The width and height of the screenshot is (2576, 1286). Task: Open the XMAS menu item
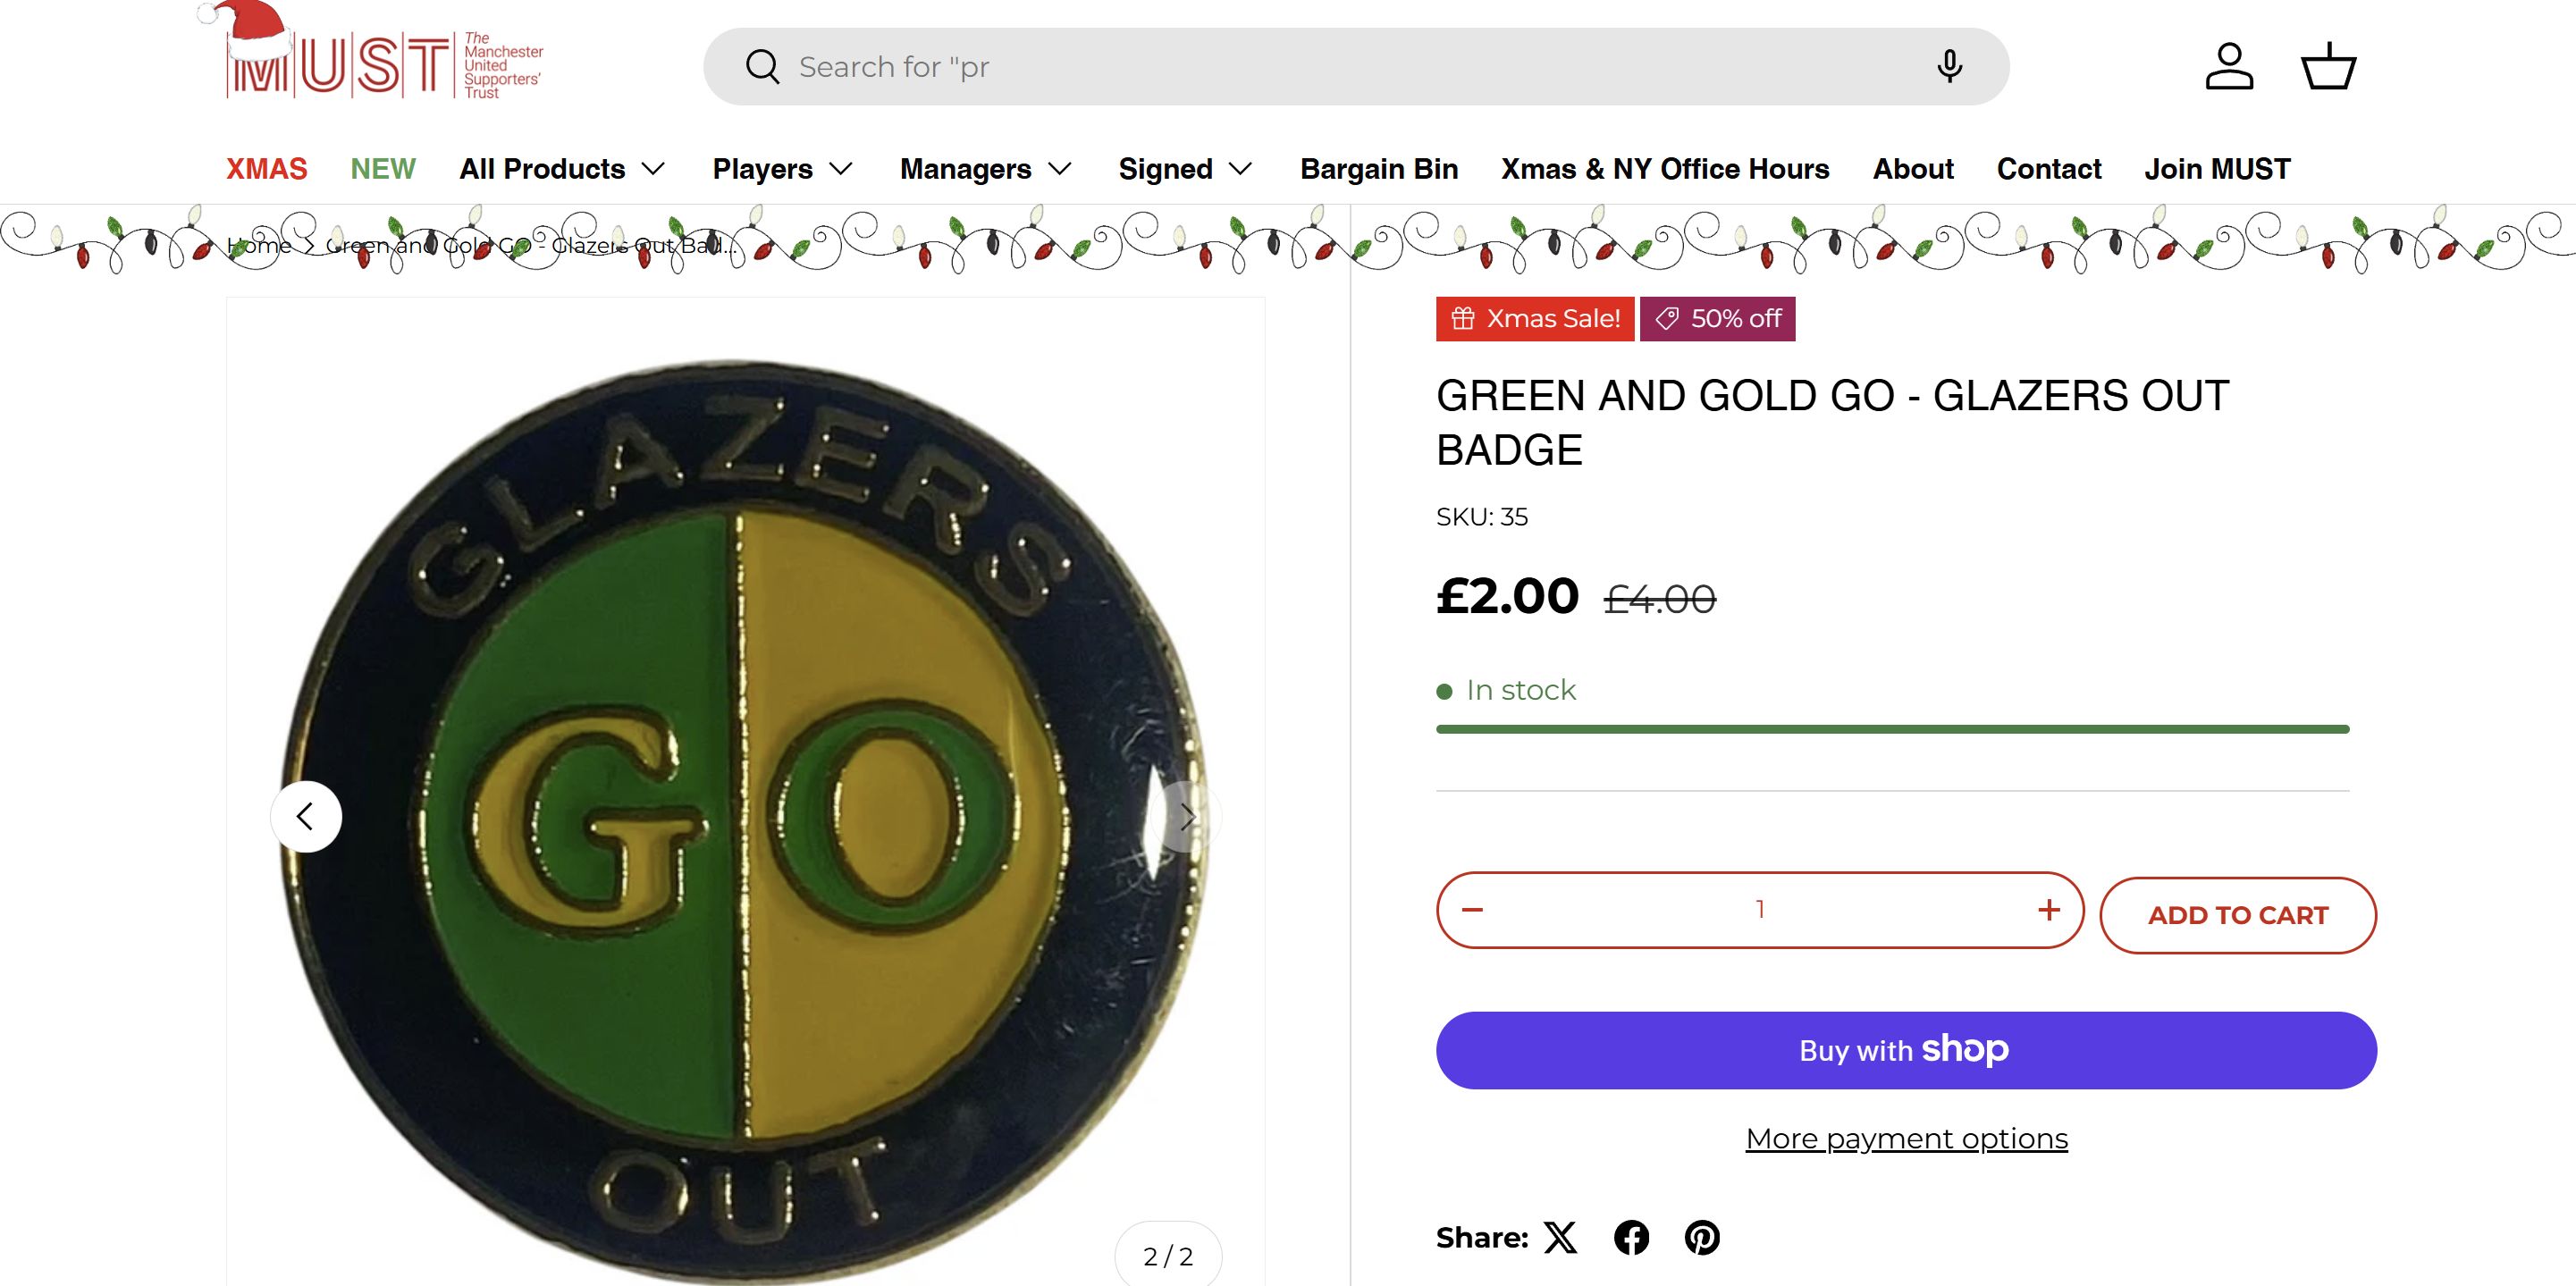(266, 169)
